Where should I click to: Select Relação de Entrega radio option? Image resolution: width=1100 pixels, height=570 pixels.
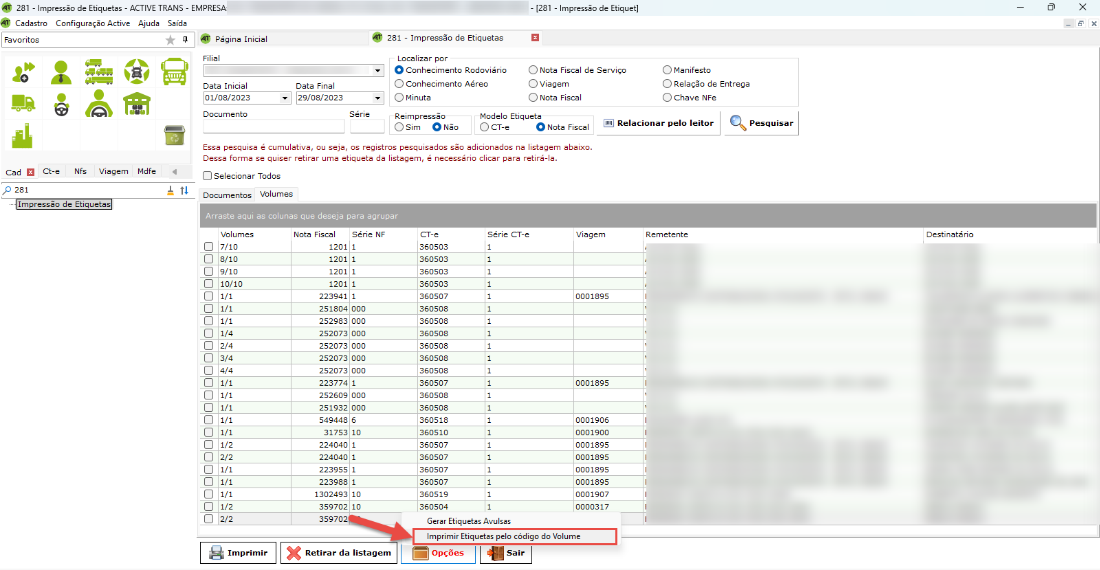coord(667,83)
